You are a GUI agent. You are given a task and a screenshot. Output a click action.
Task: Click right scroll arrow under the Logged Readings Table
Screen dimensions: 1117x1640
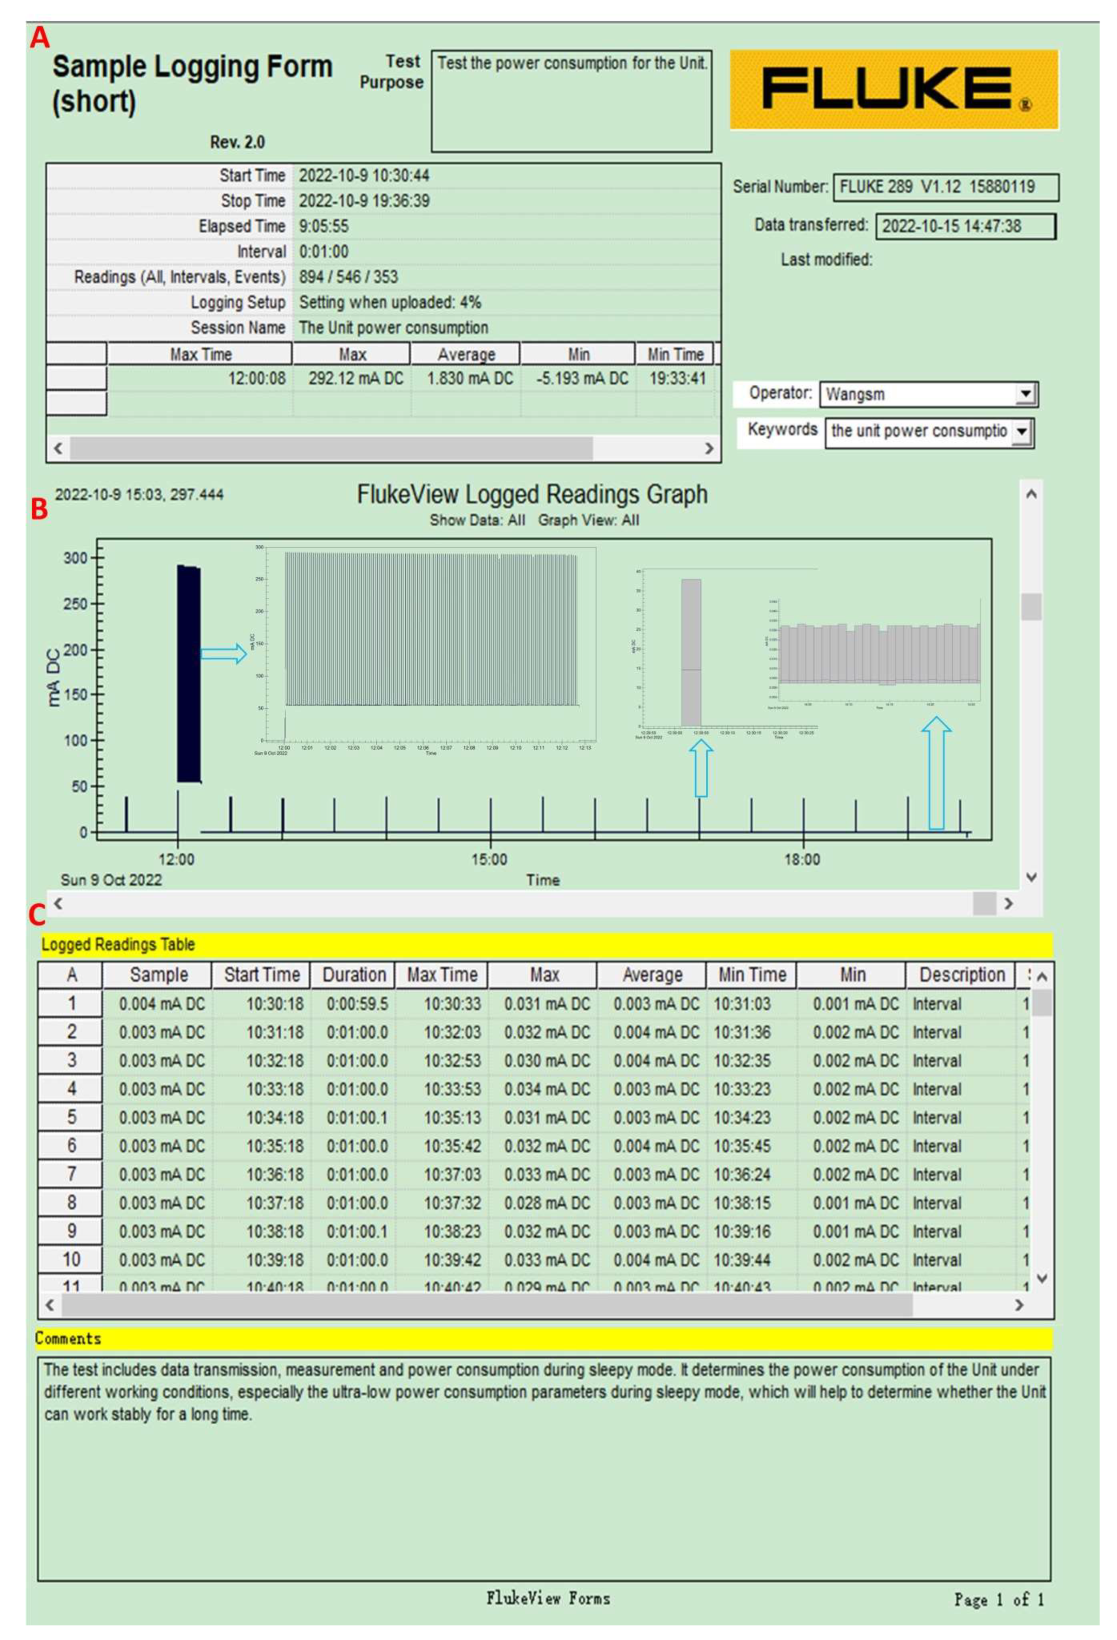(1019, 1305)
